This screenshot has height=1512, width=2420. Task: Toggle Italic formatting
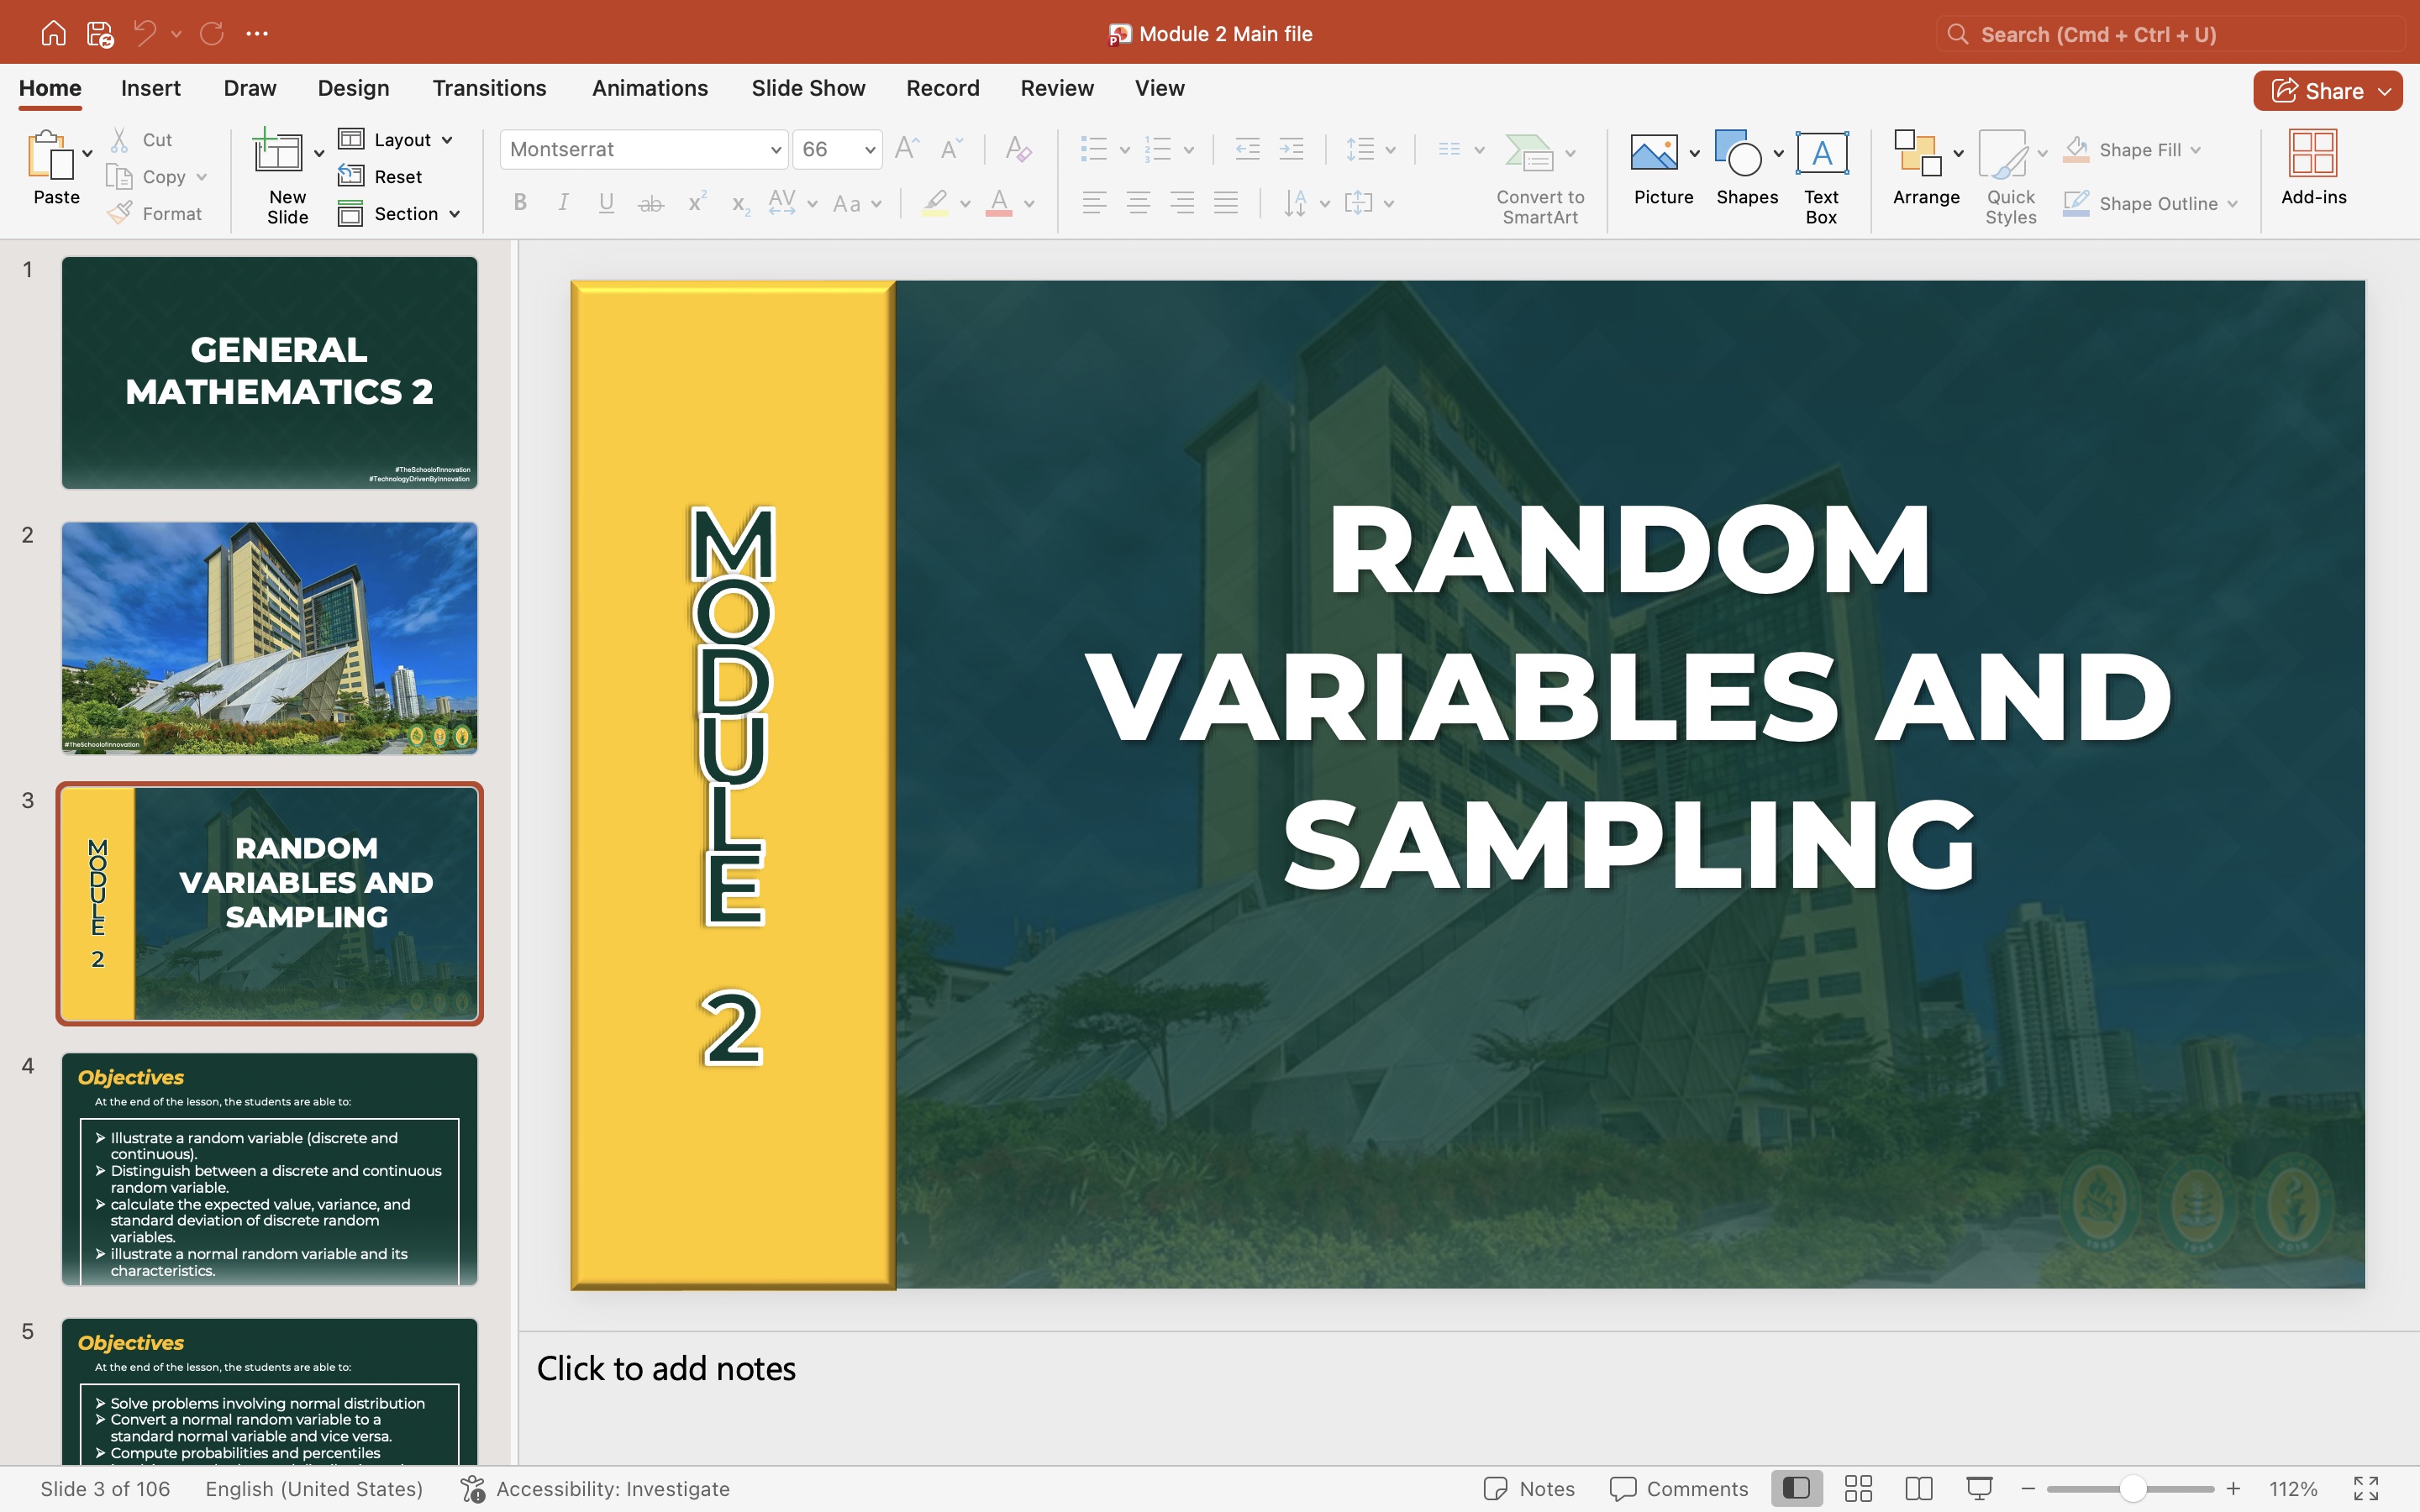tap(564, 203)
